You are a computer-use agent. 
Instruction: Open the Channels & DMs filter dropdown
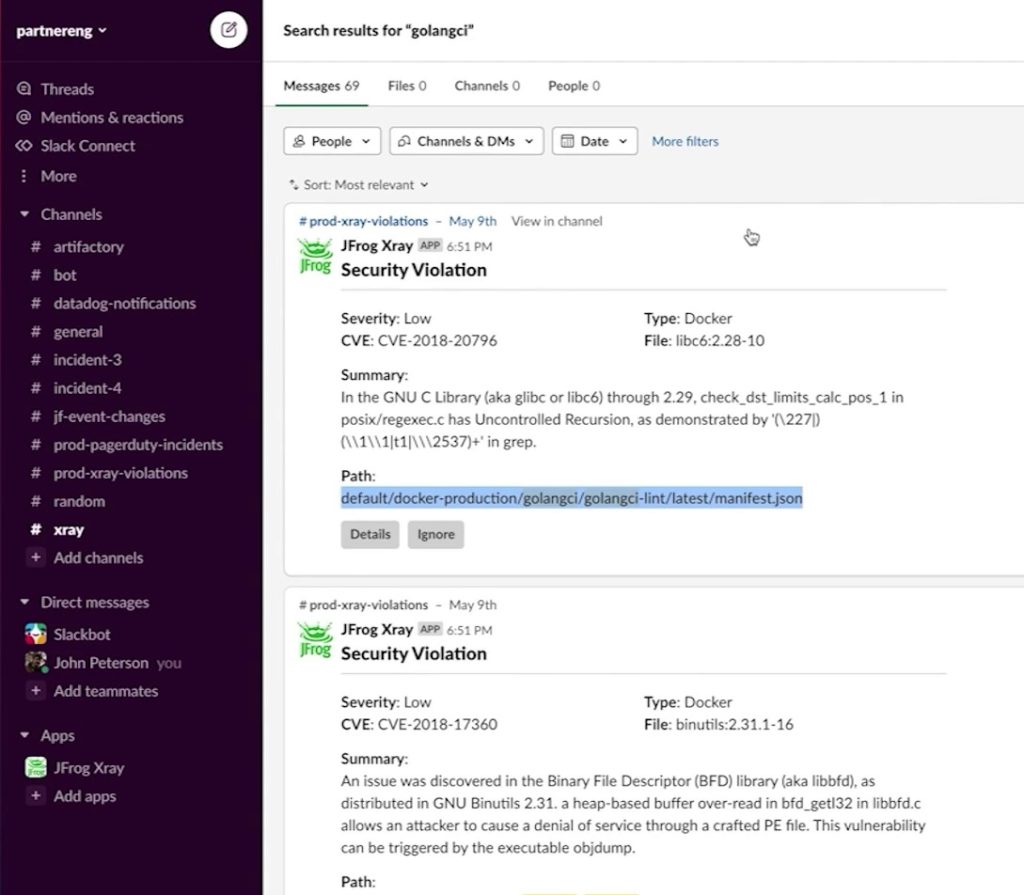tap(466, 141)
